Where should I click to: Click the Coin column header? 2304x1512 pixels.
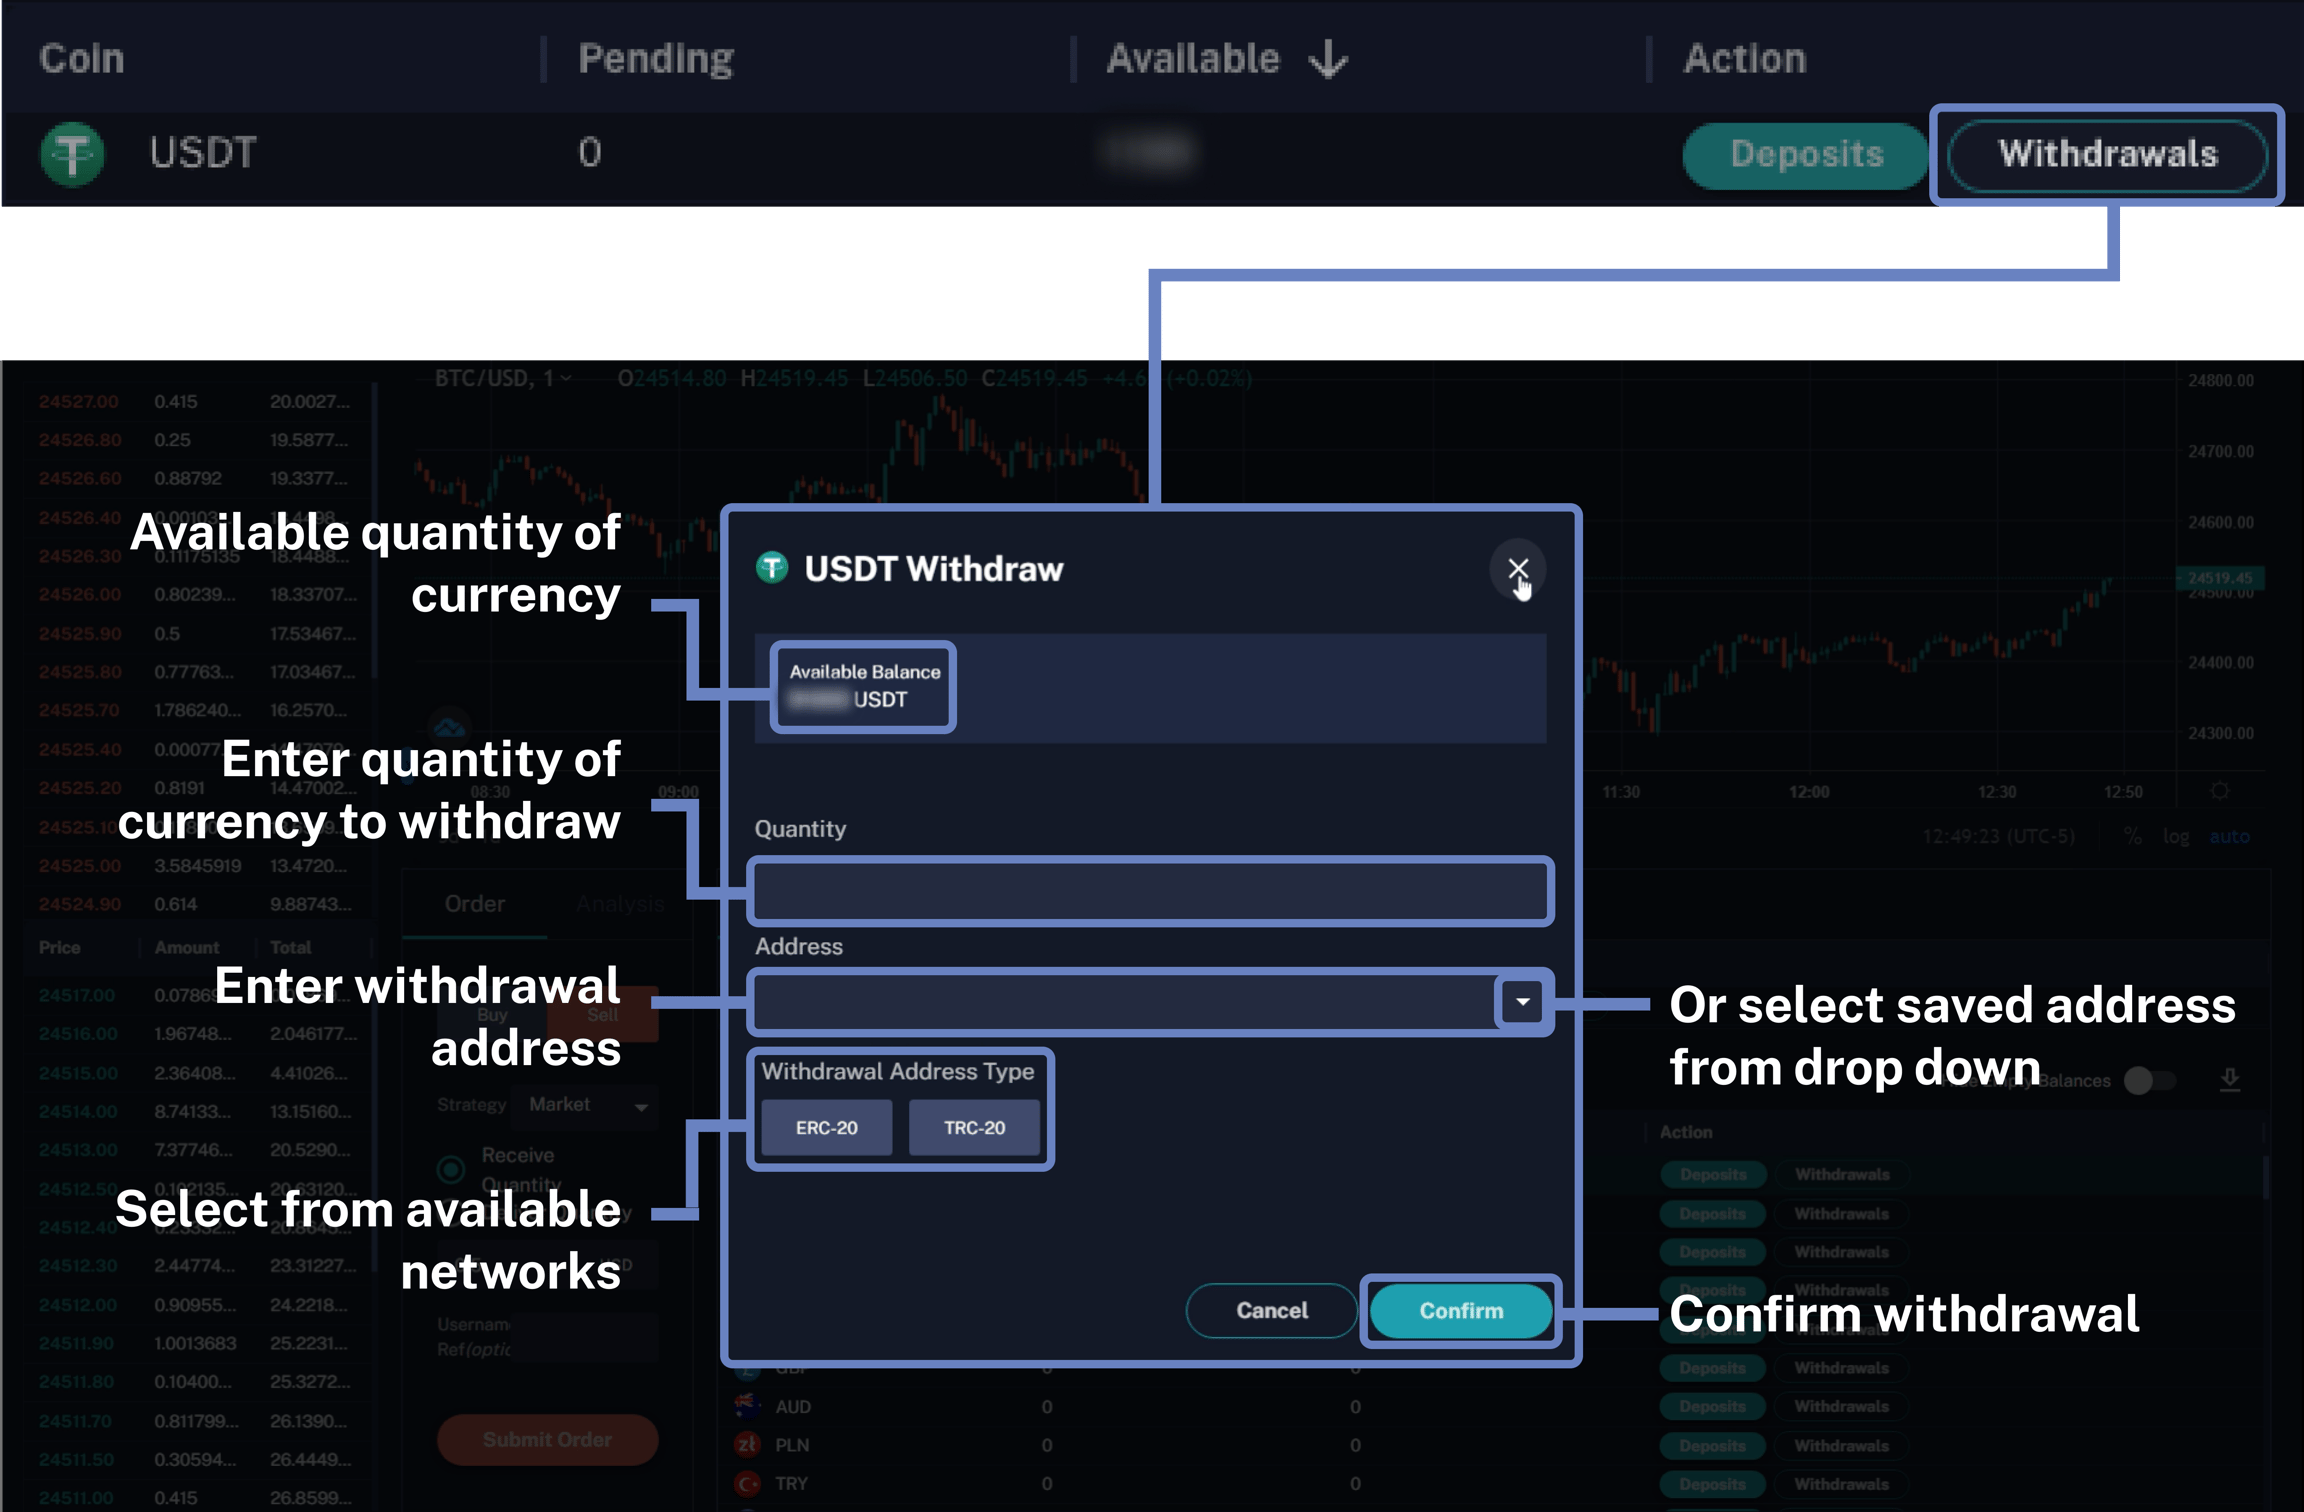82,59
